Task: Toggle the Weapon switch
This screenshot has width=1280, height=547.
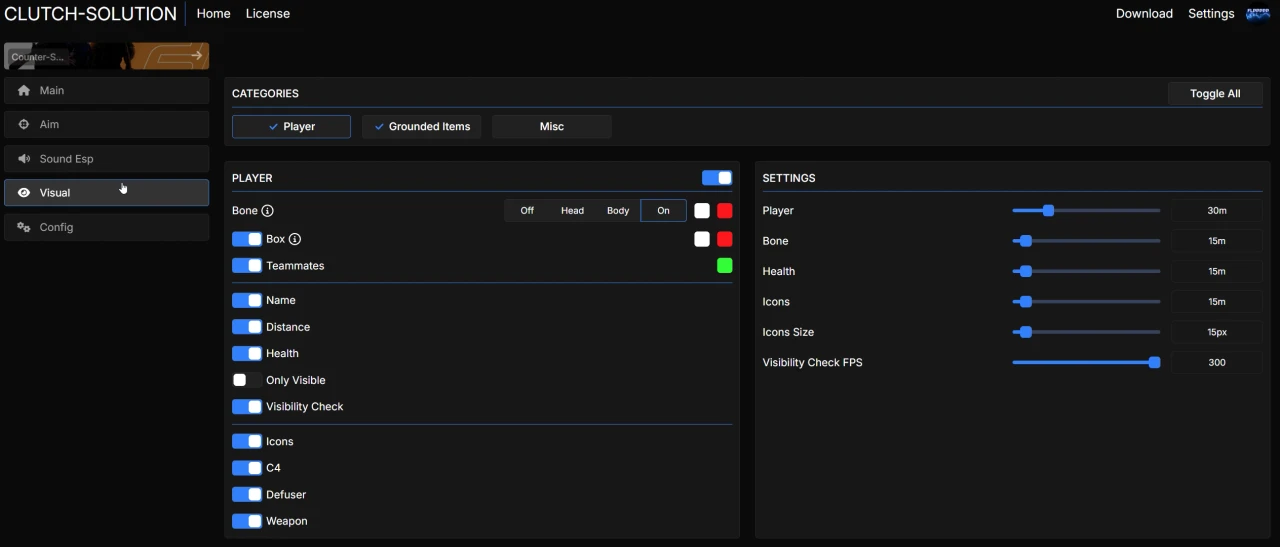Action: point(247,521)
